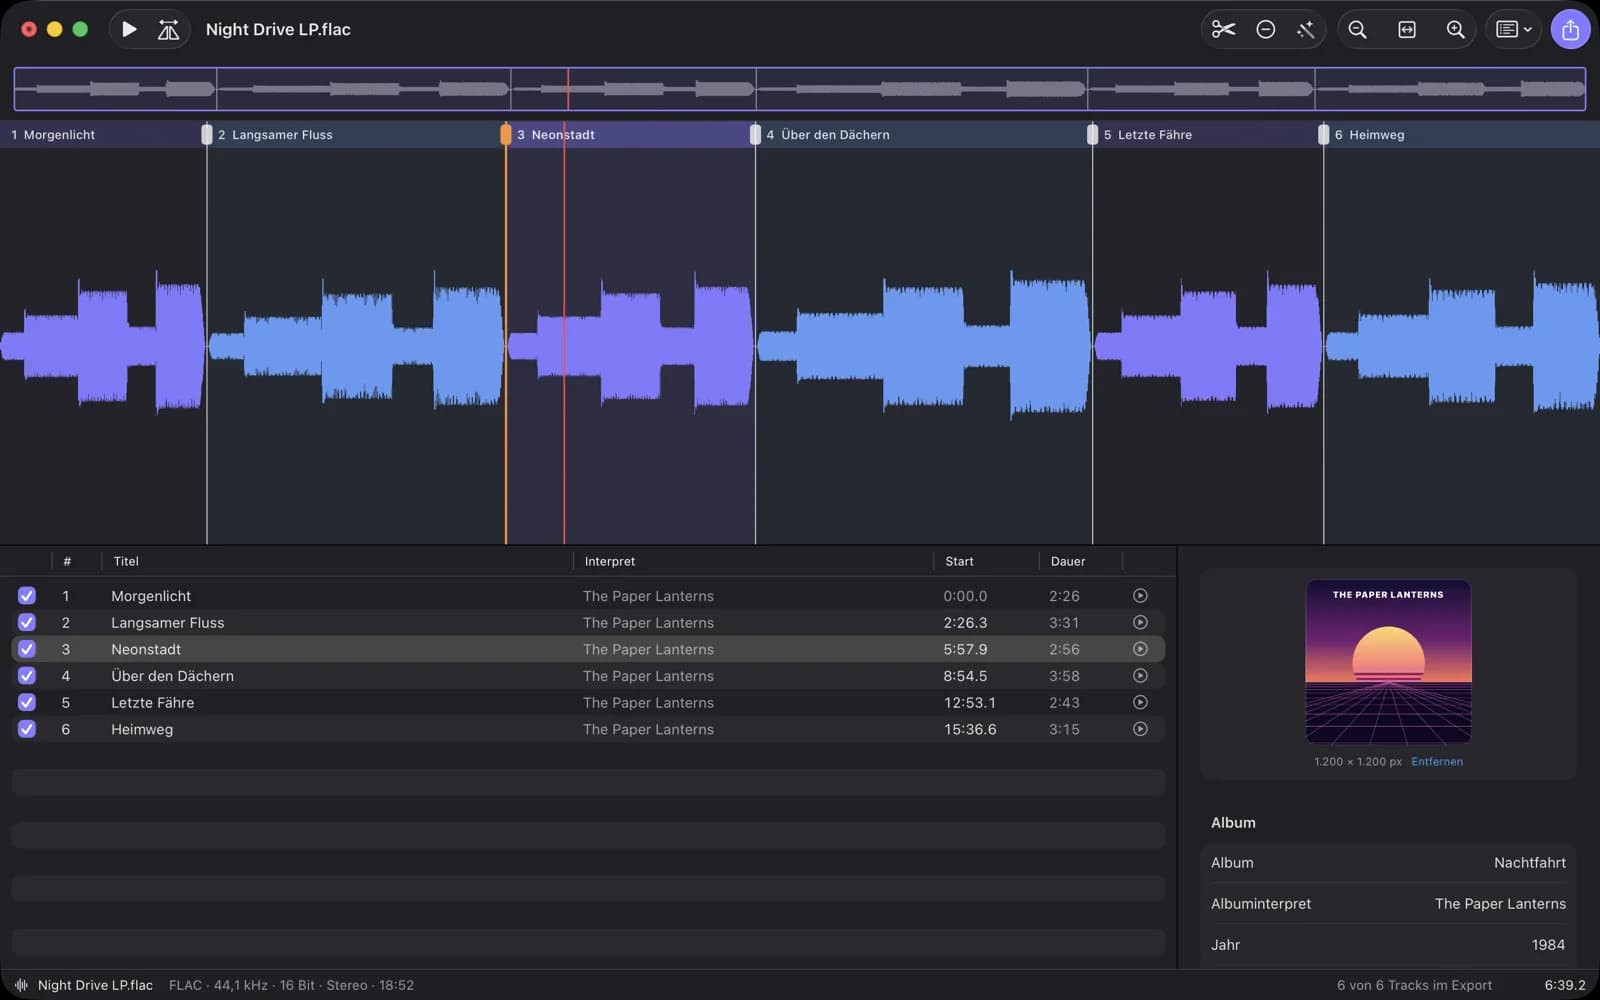Zoom out on the waveform
Image resolution: width=1600 pixels, height=1000 pixels.
tap(1357, 30)
